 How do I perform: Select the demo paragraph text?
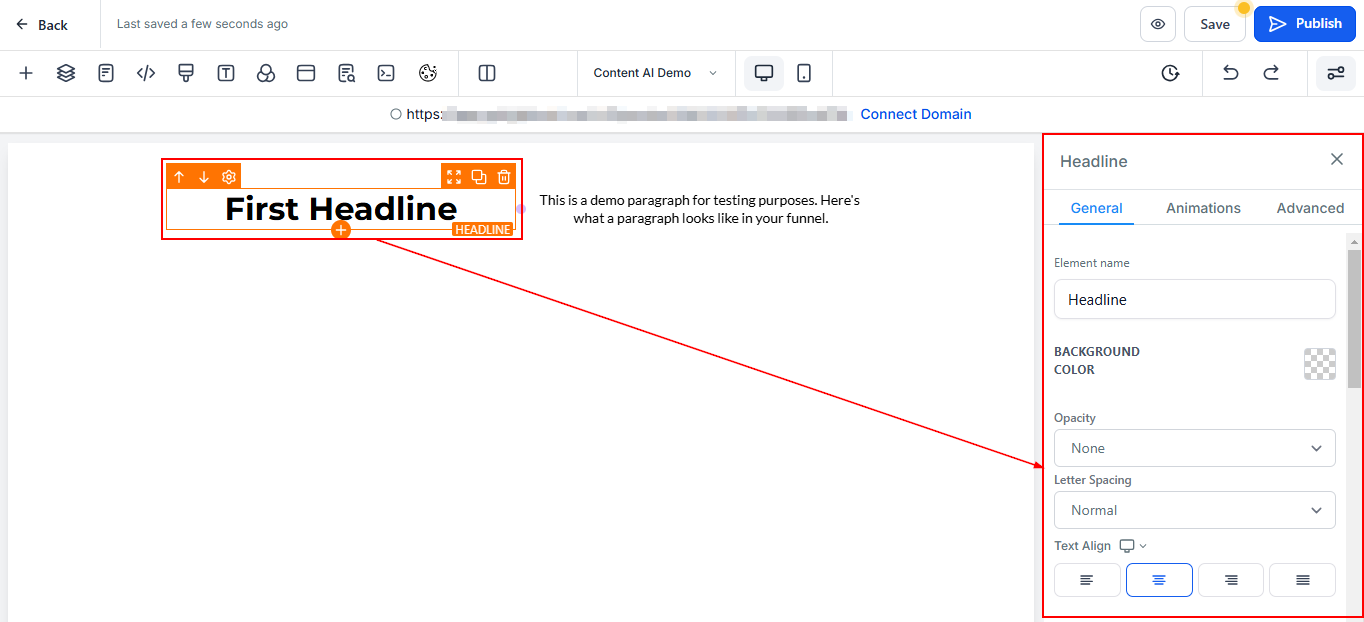point(700,209)
